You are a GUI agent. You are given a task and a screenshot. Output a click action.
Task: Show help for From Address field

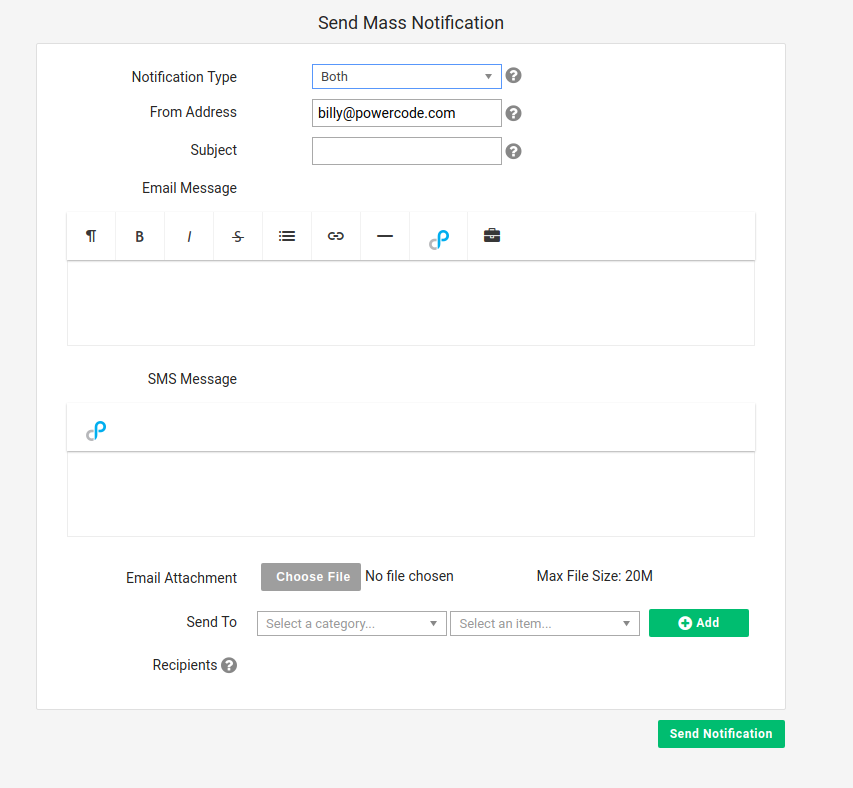[x=513, y=113]
